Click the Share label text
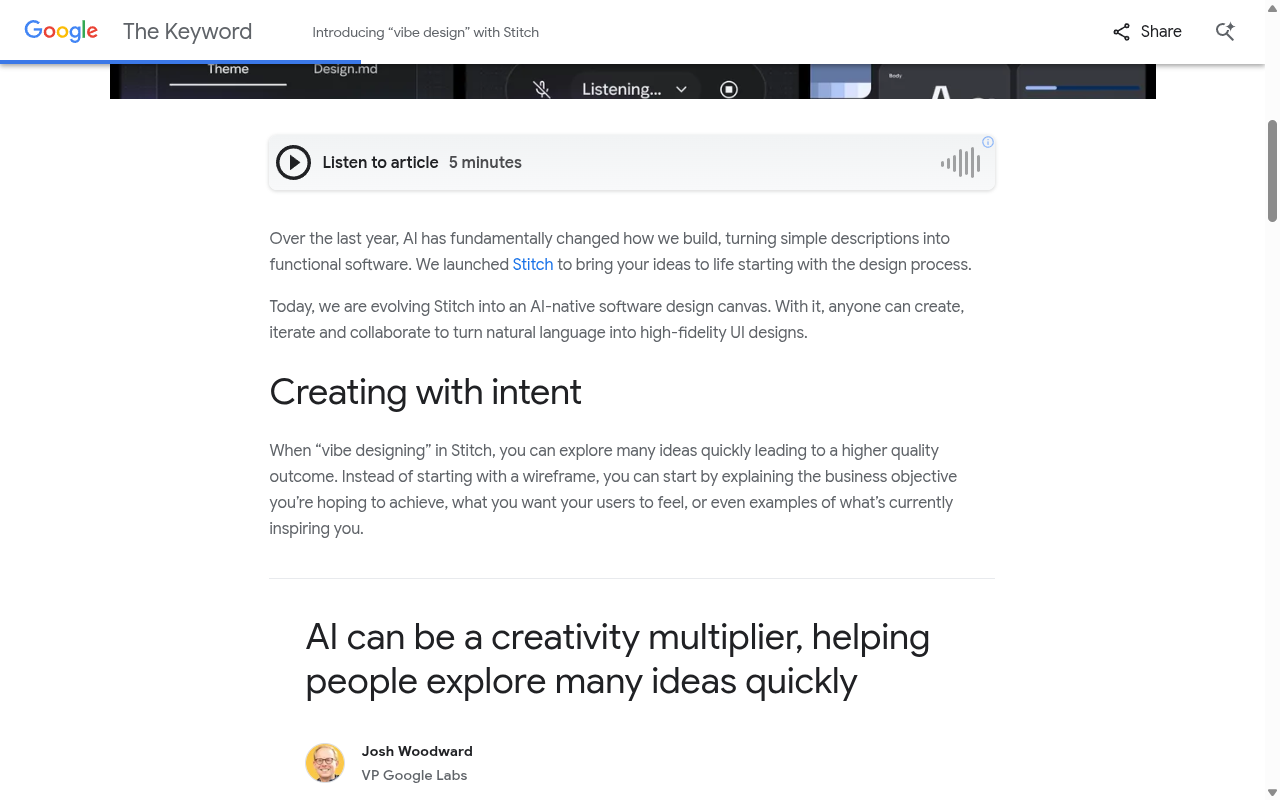Screen dimensions: 1280x800 pos(1161,32)
